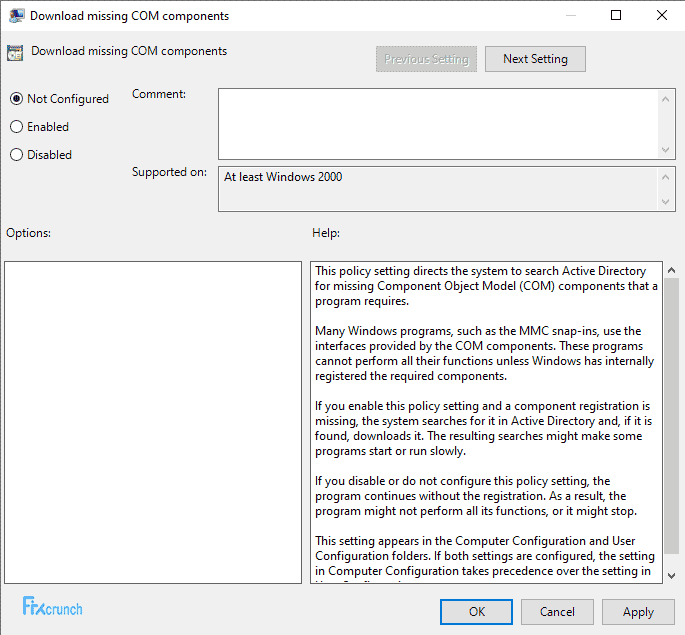
Task: Click the 'Supported on:' label
Action: [x=170, y=172]
